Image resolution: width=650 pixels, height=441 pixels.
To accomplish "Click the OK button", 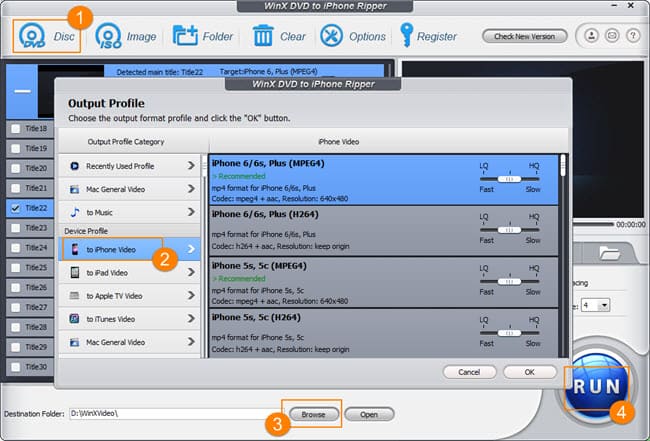I will coord(530,372).
